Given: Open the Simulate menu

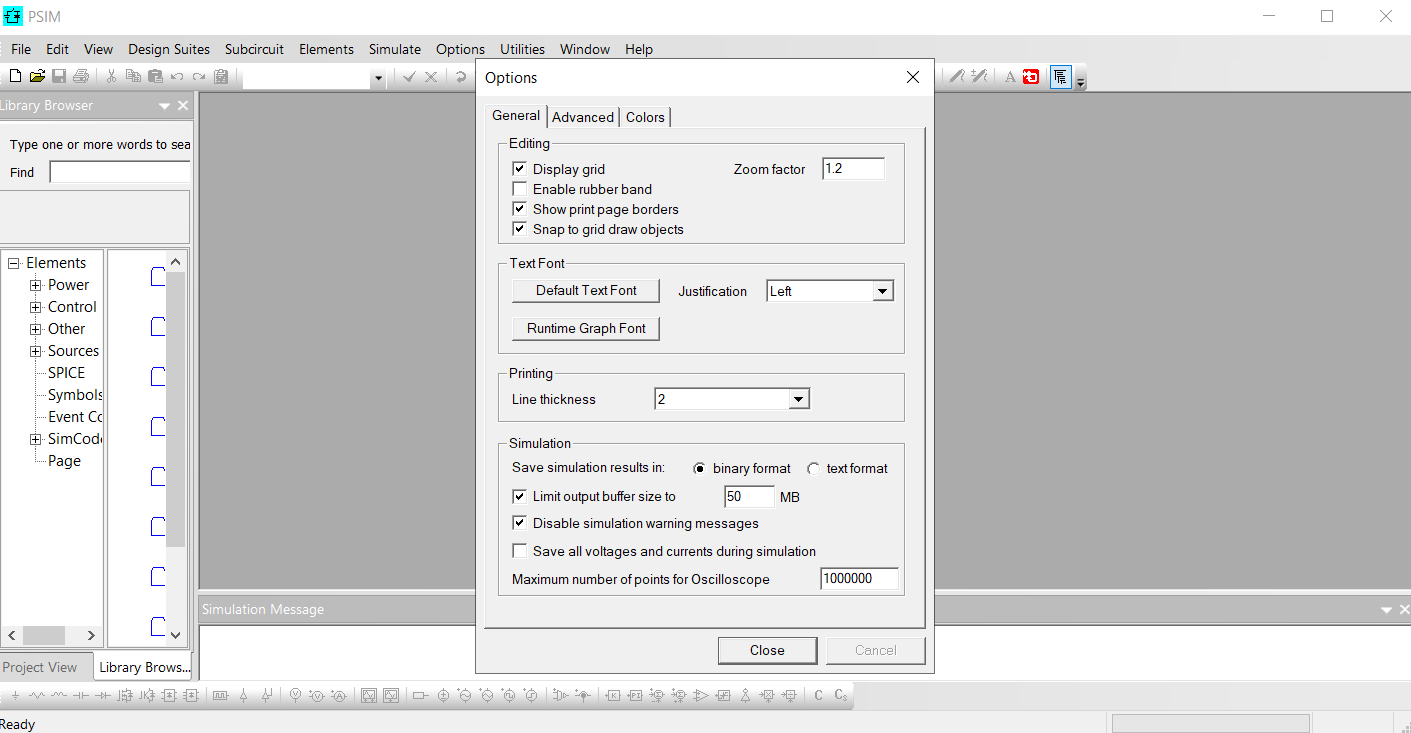Looking at the screenshot, I should click(x=394, y=49).
